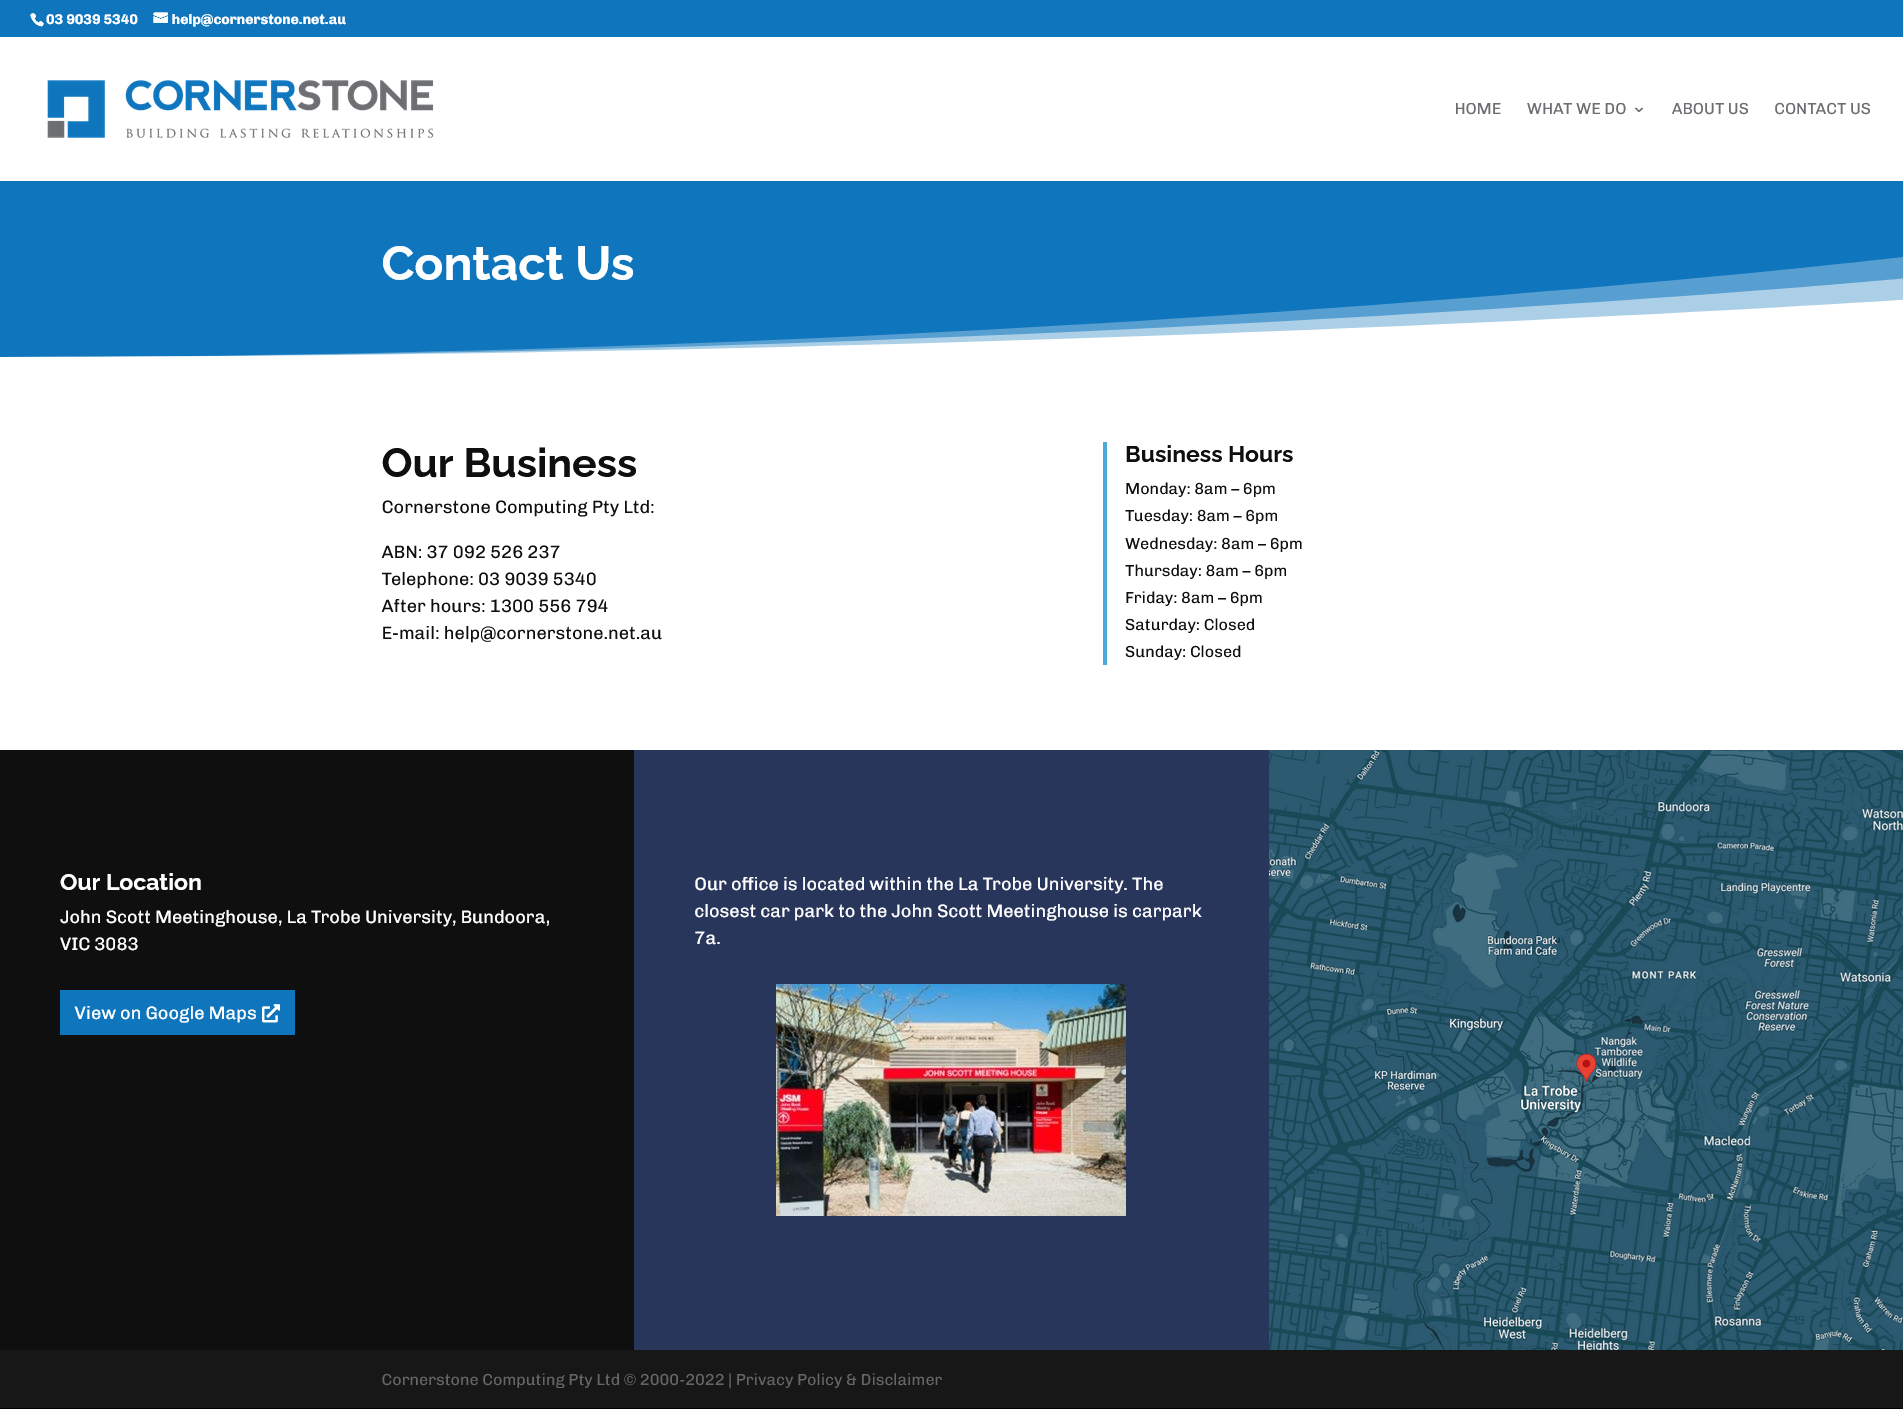Screen dimensions: 1903x1409
Task: Open the Privacy Policy & Disclaimer link
Action: click(x=839, y=1380)
